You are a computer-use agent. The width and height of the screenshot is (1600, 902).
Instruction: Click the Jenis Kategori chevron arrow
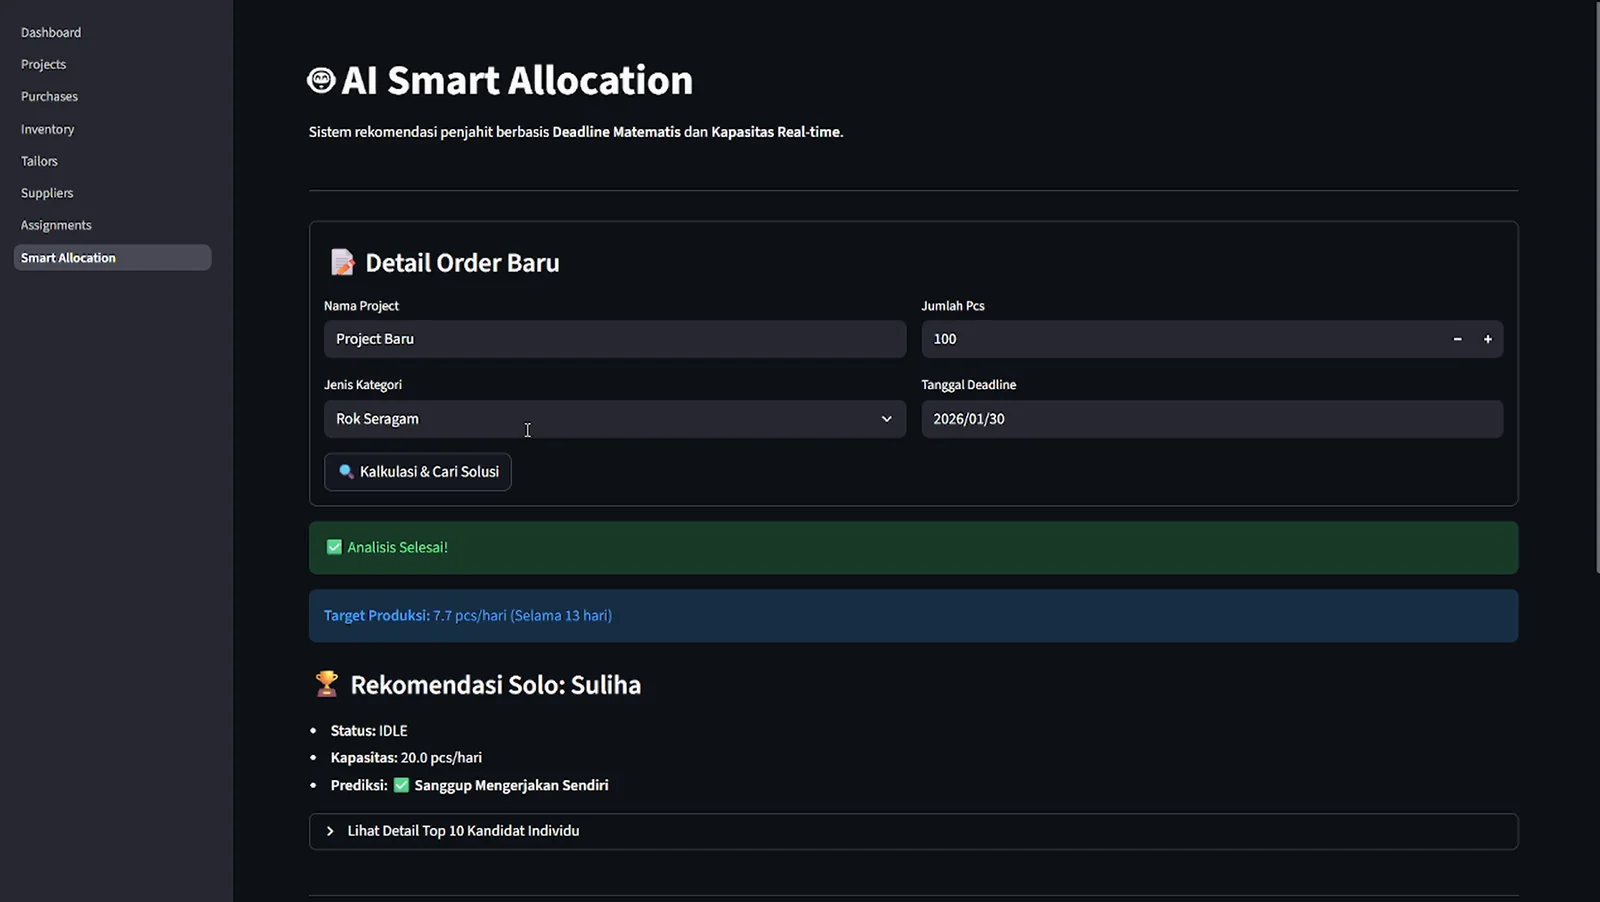click(886, 419)
